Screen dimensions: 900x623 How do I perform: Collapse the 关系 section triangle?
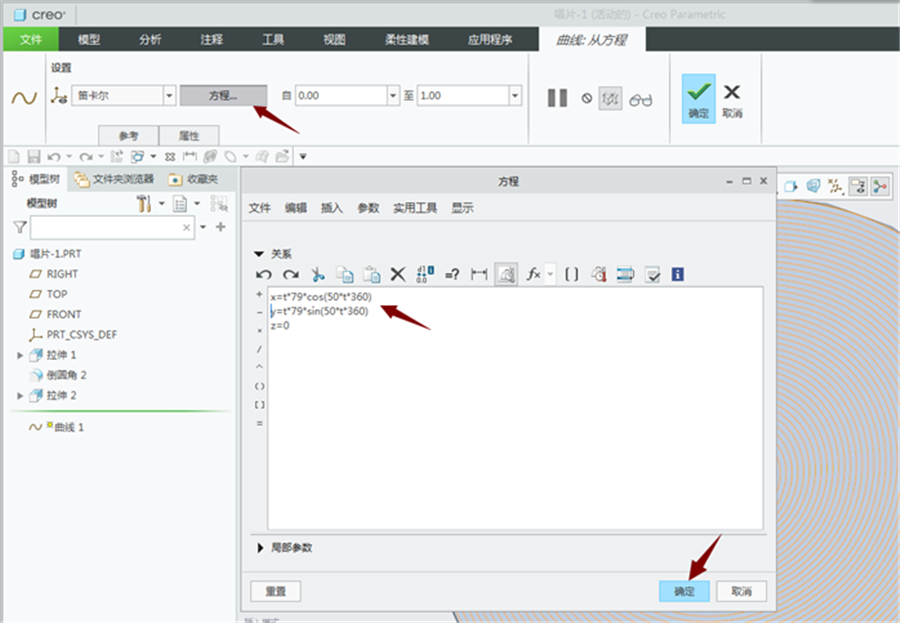[259, 254]
